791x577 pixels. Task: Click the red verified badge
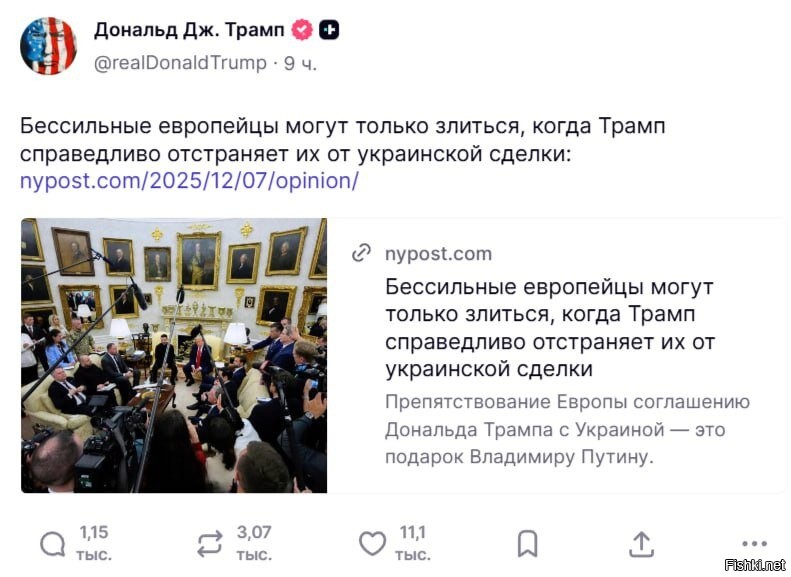click(303, 30)
